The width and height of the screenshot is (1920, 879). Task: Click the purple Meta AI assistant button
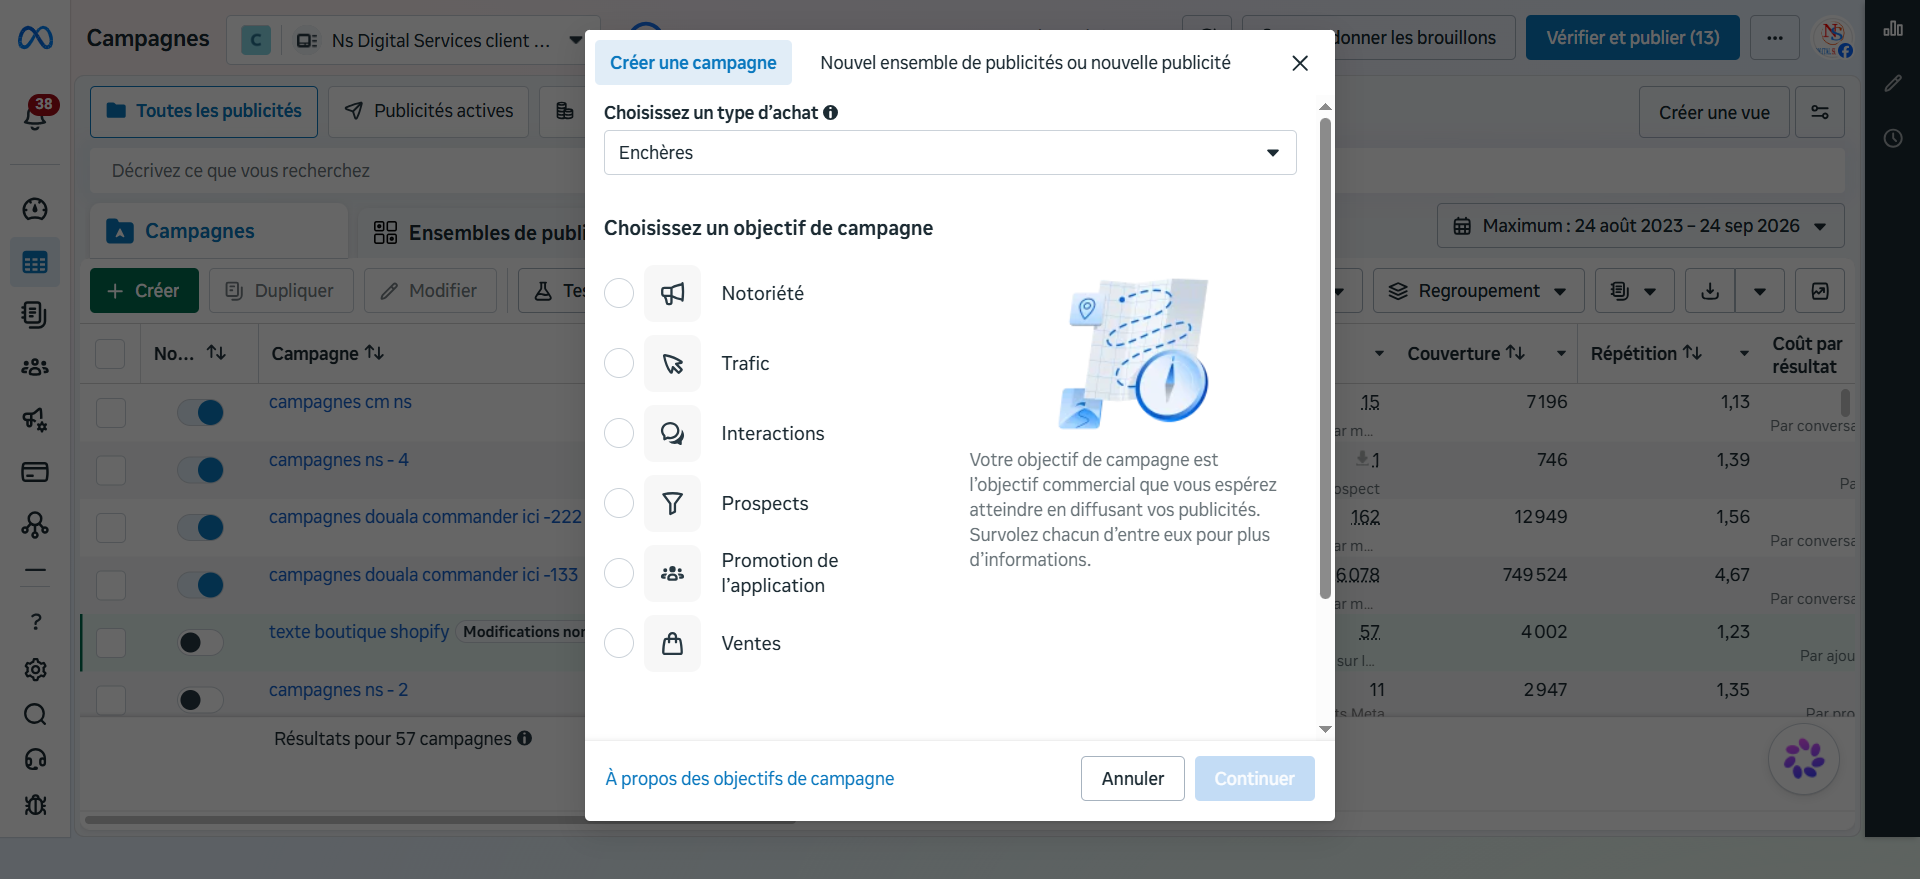tap(1804, 759)
